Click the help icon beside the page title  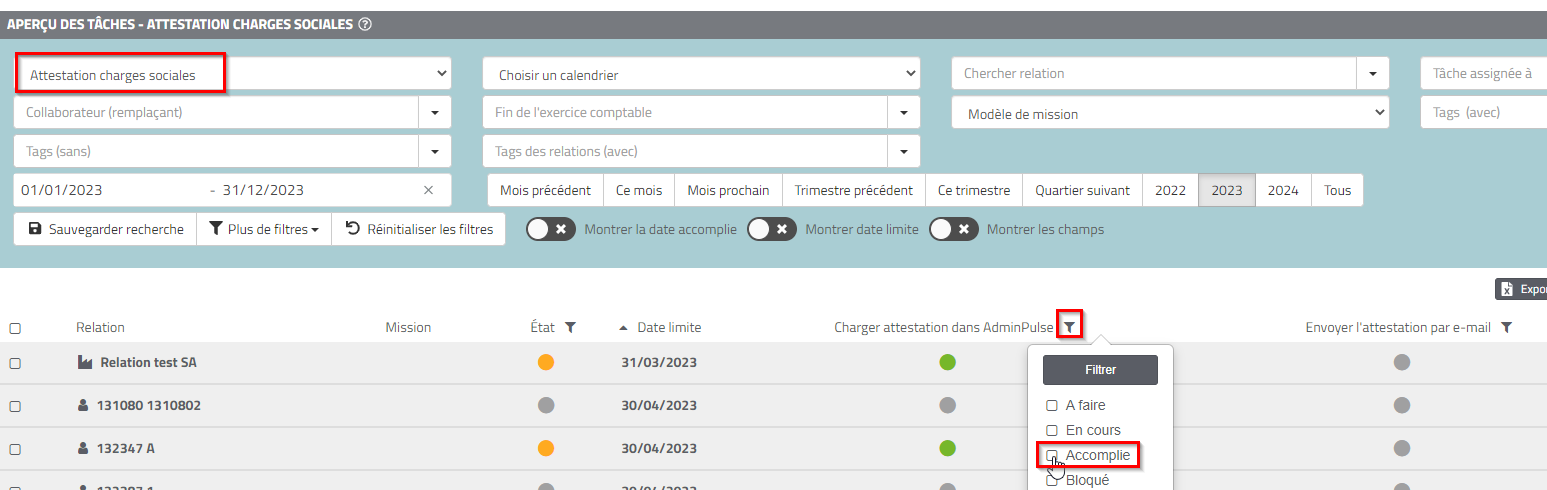[x=365, y=24]
